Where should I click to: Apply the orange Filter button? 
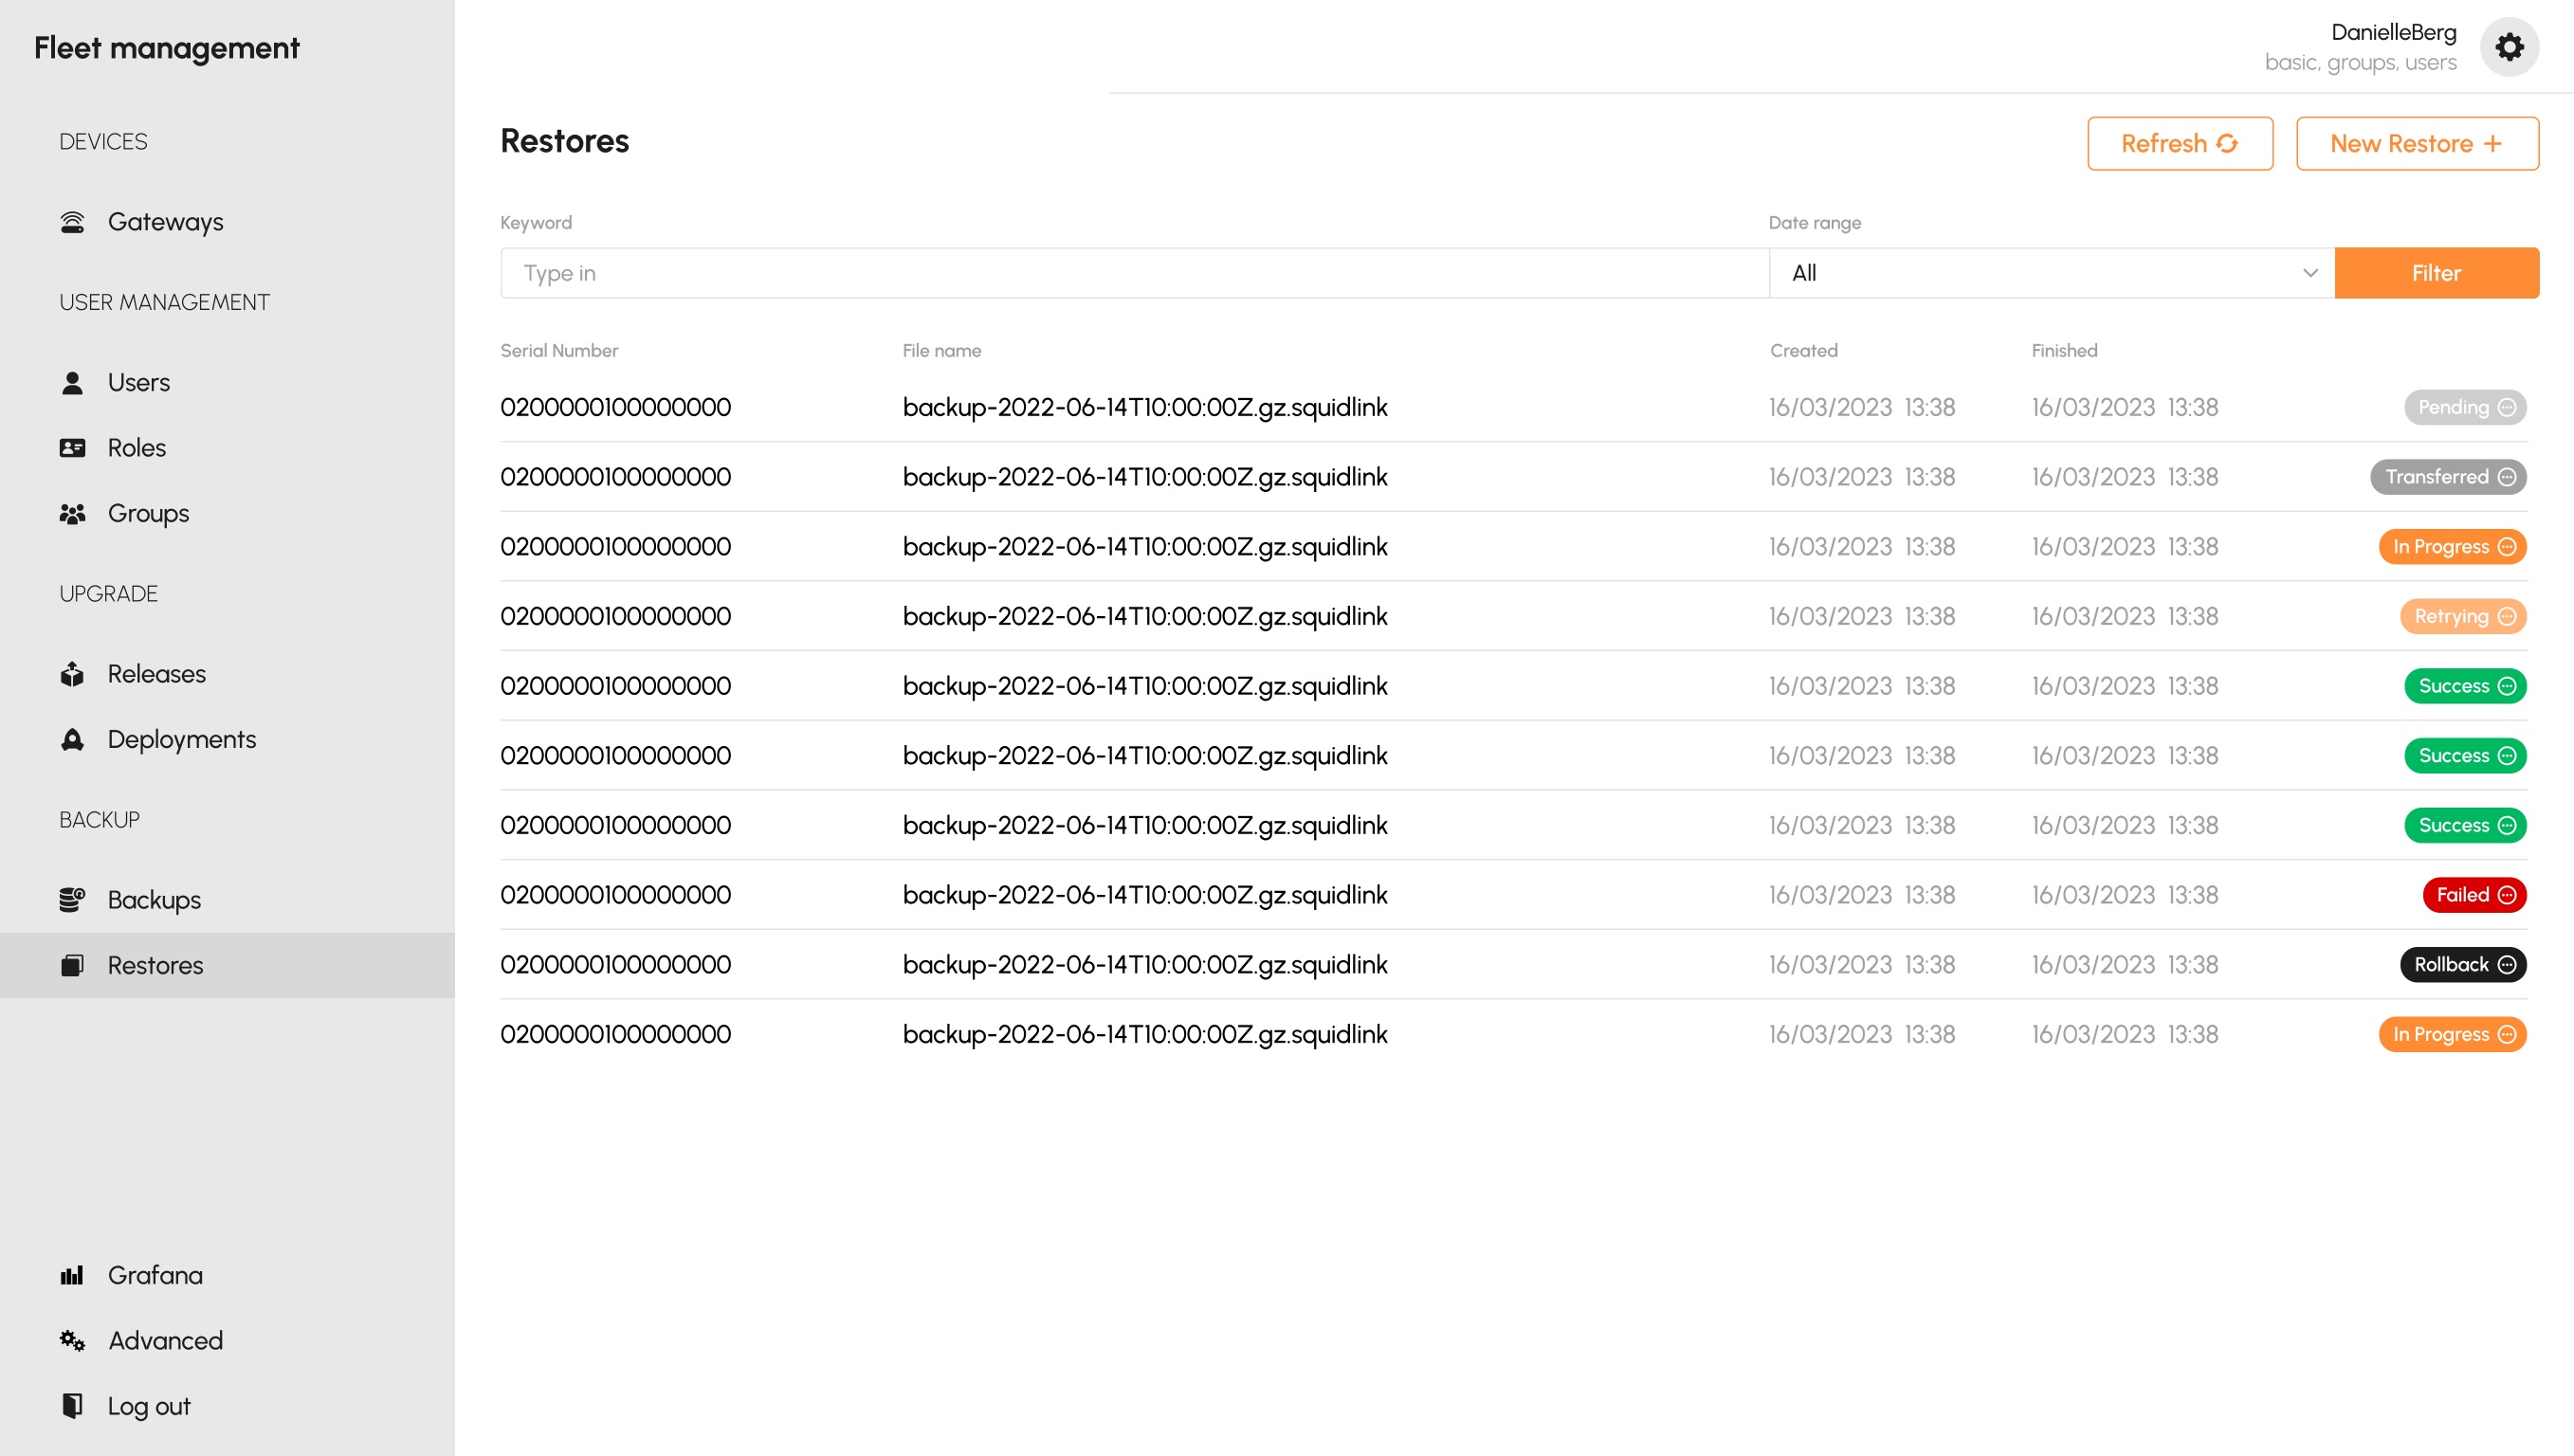(2436, 273)
